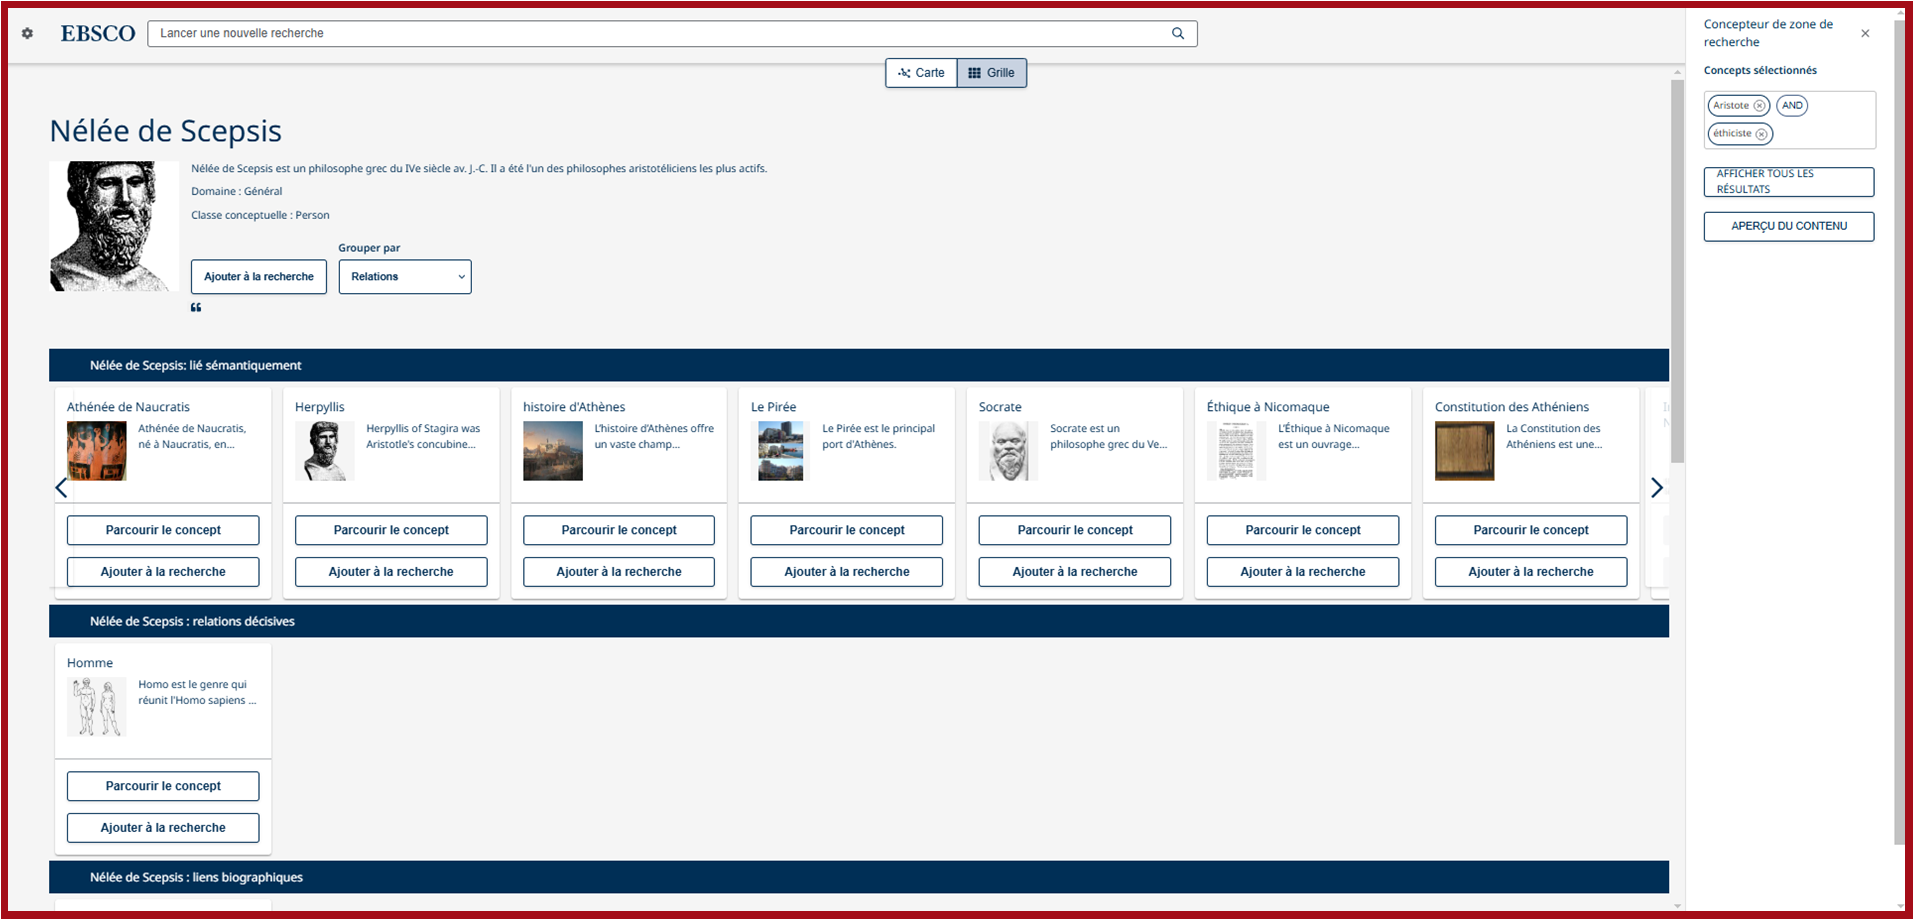1914x920 pixels.
Task: Browse the Socrate concept
Action: point(1074,530)
